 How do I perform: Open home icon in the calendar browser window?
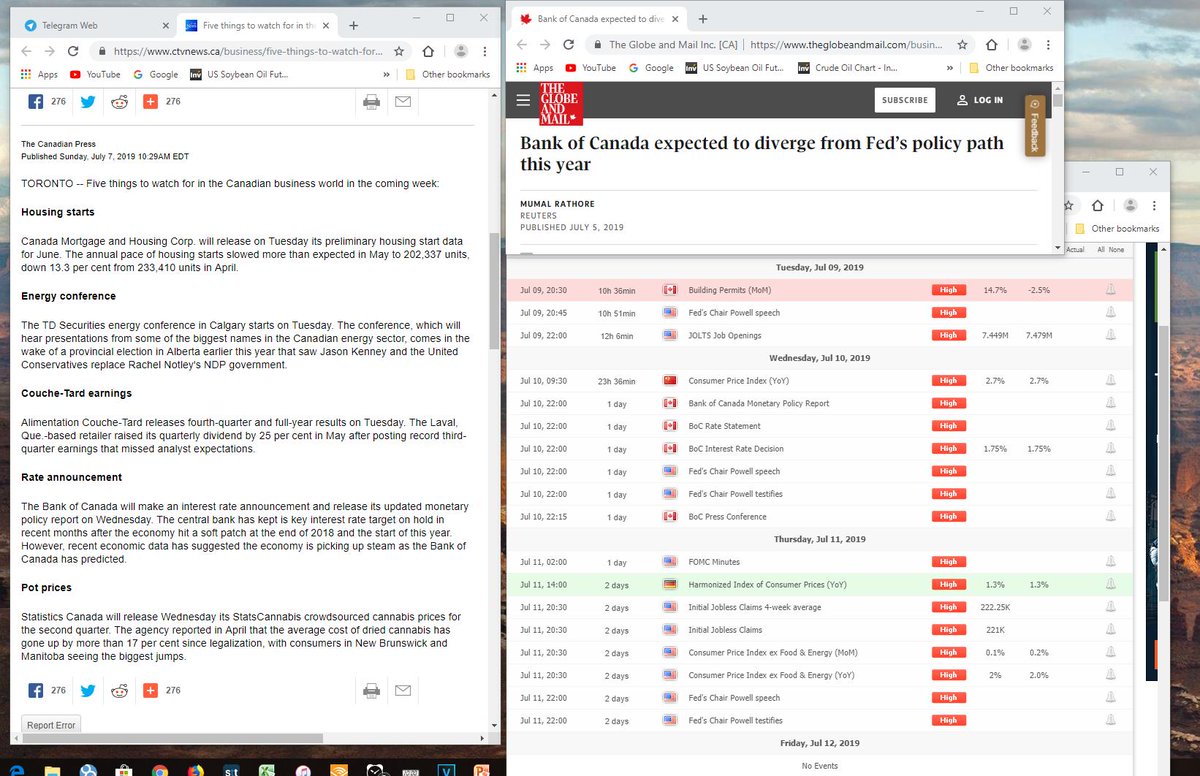(x=1100, y=204)
